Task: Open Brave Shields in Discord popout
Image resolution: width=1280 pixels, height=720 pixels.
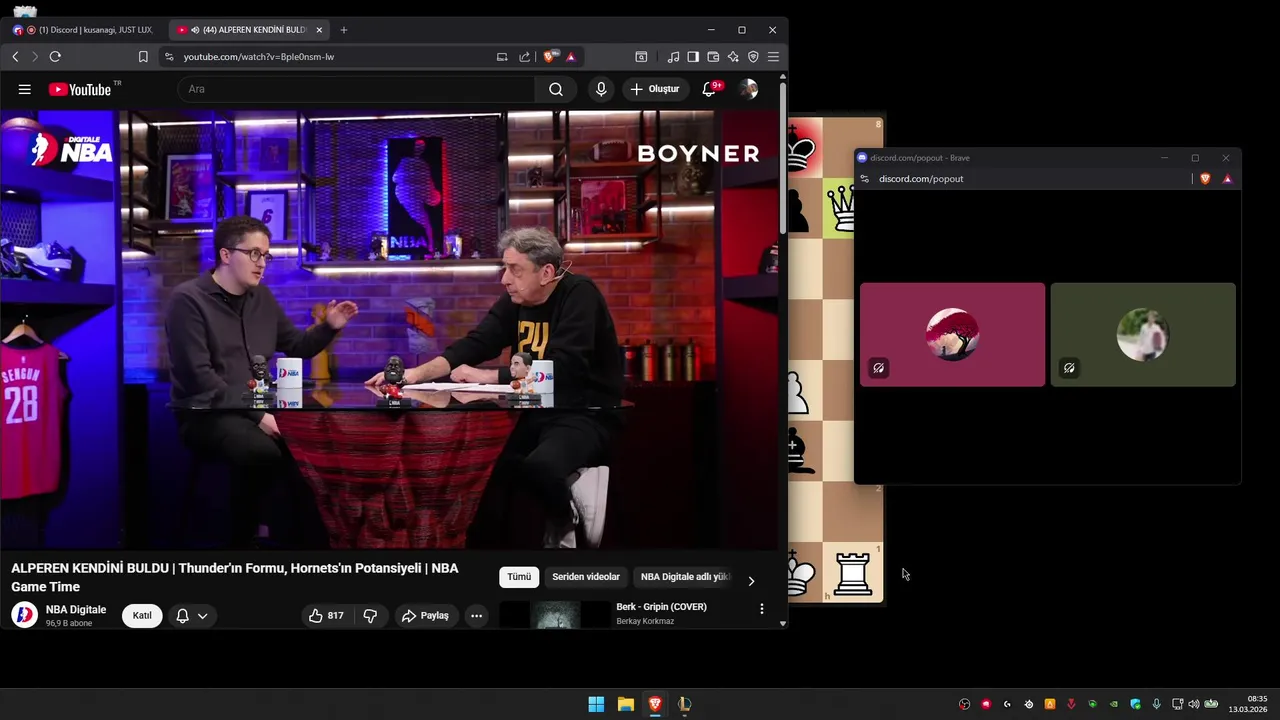Action: (1205, 179)
